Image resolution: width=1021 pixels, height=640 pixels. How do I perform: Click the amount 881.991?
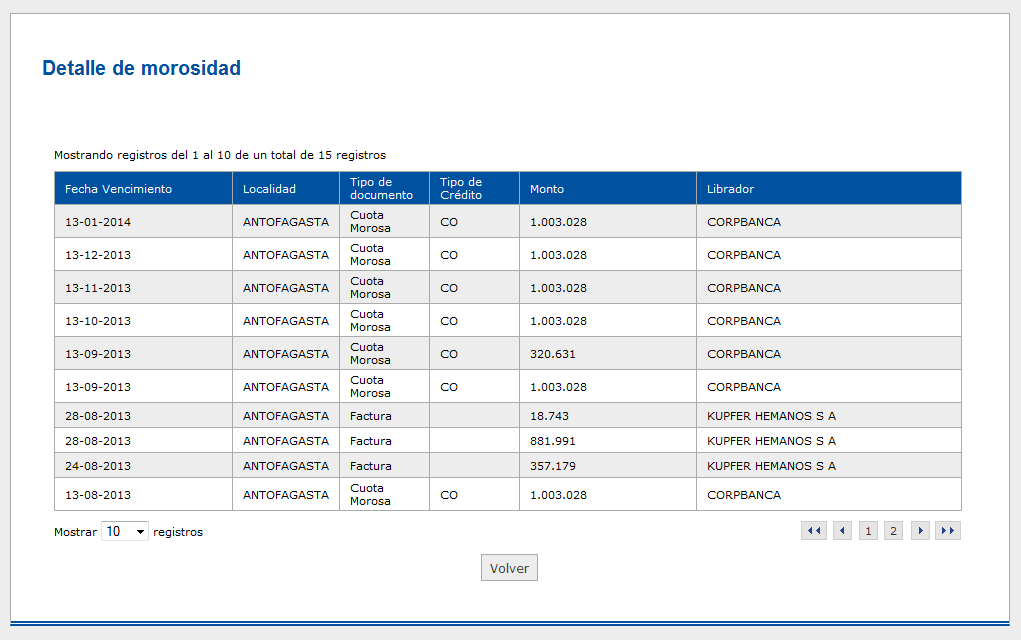tap(553, 441)
